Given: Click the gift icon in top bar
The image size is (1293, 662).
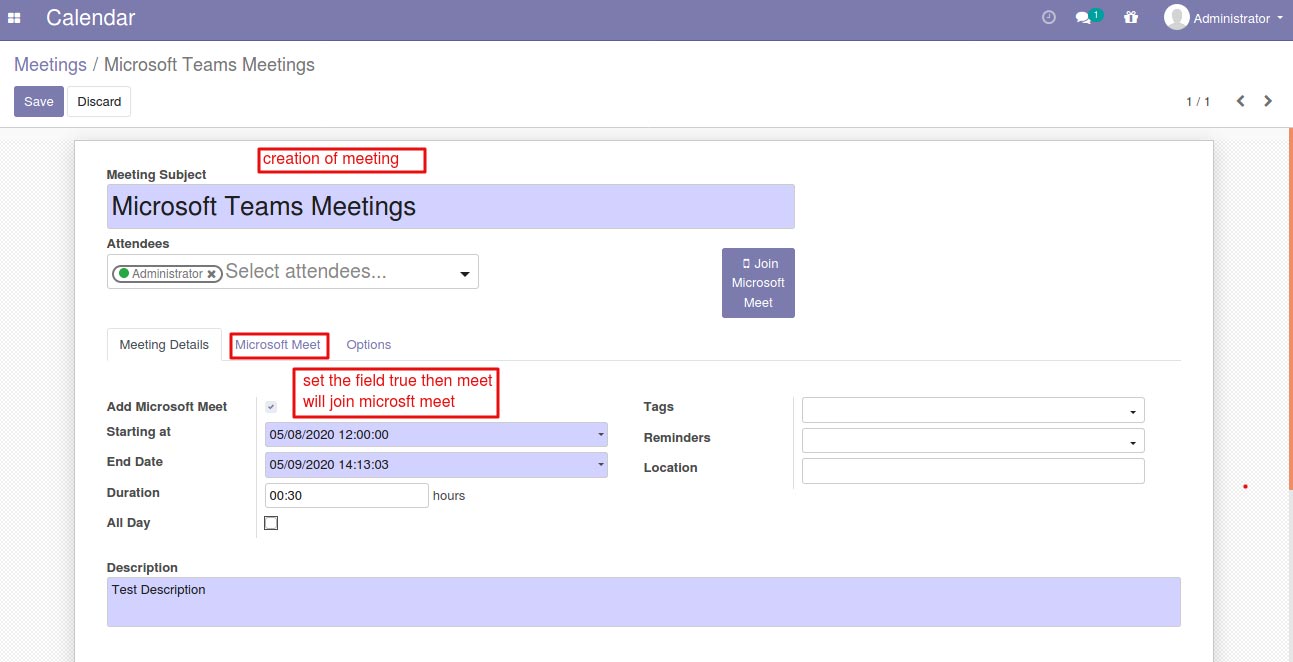Looking at the screenshot, I should [1131, 17].
